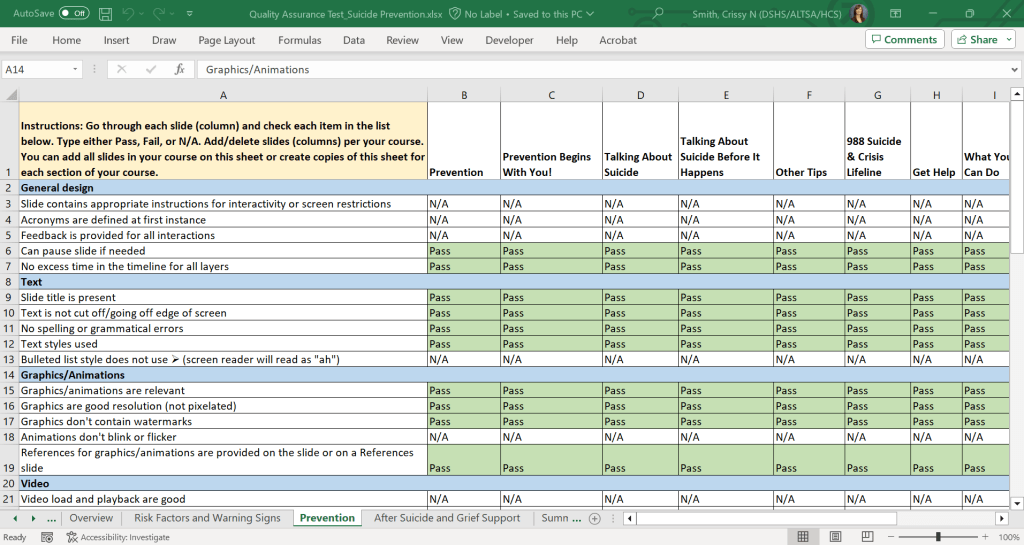Switch to Risk Factors and Warning Signs sheet

pyautogui.click(x=207, y=518)
